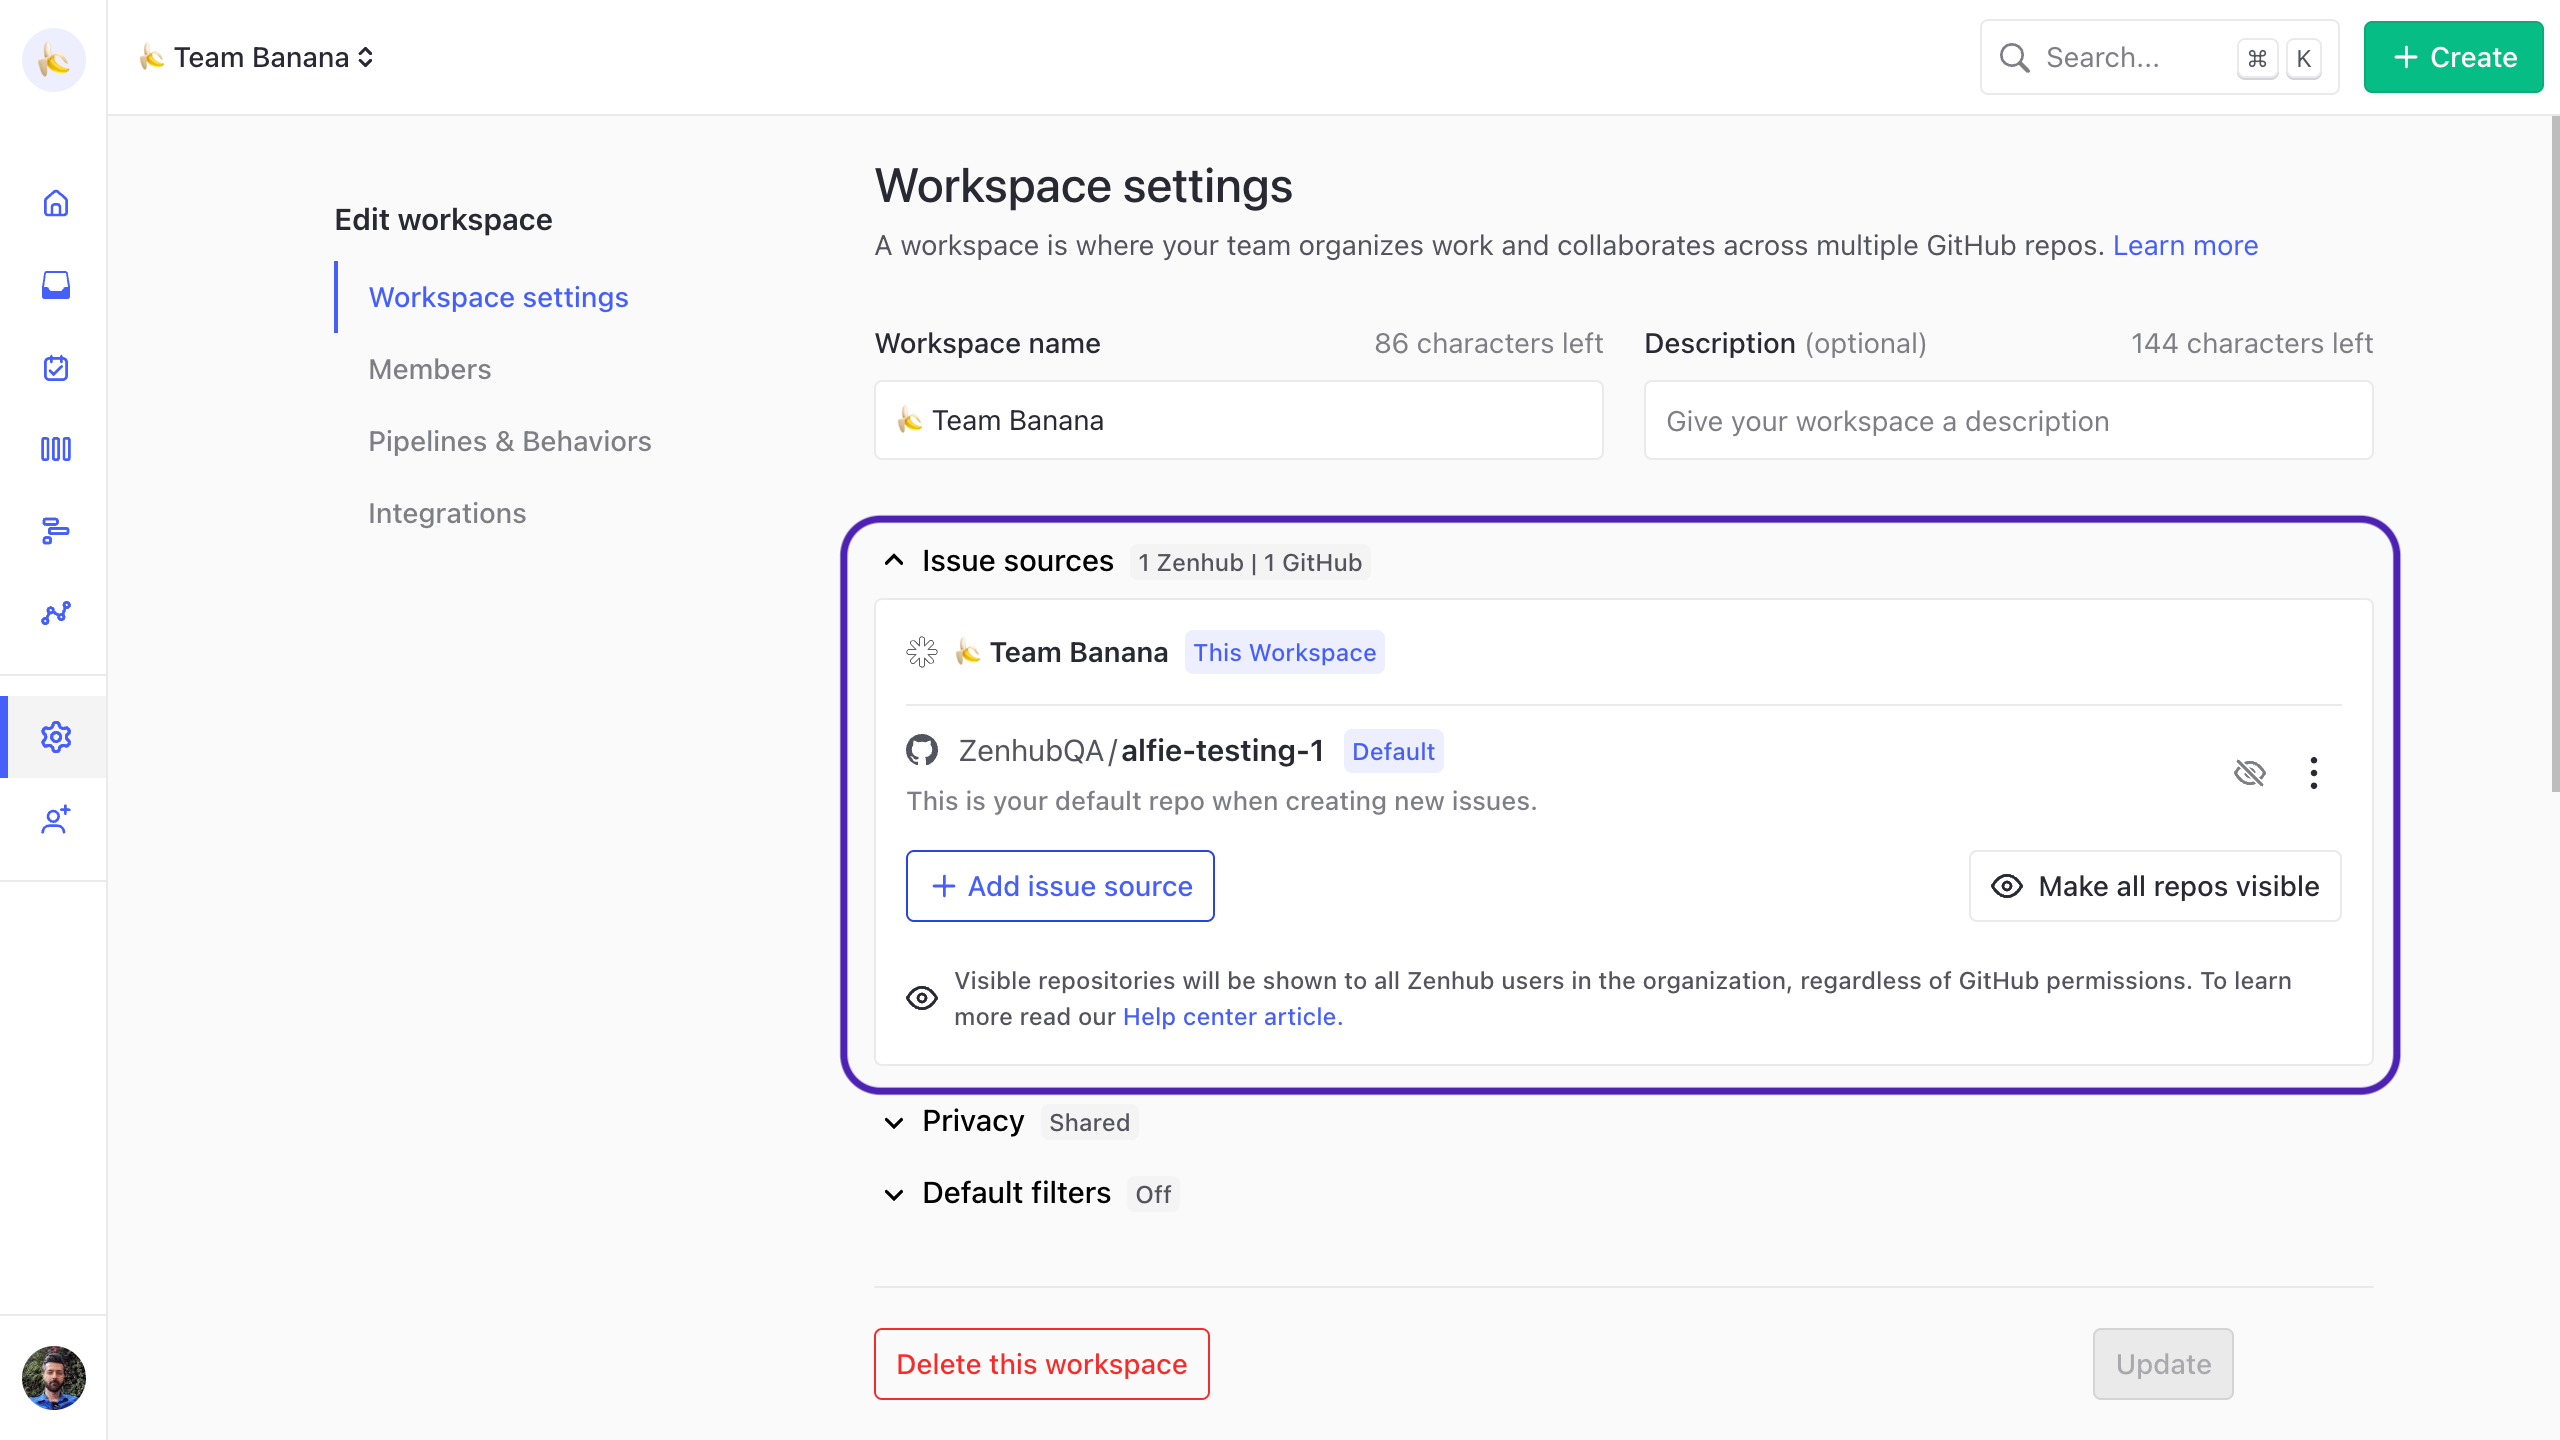Image resolution: width=2560 pixels, height=1440 pixels.
Task: Click the Search box
Action: tap(2160, 57)
